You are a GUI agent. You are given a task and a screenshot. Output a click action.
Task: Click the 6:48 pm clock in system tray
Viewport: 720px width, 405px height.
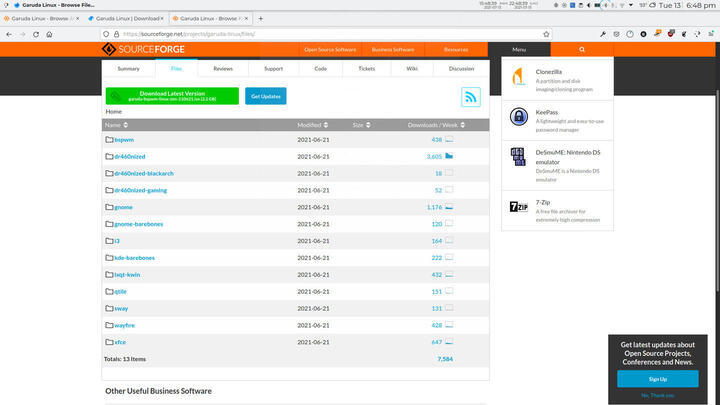point(701,6)
